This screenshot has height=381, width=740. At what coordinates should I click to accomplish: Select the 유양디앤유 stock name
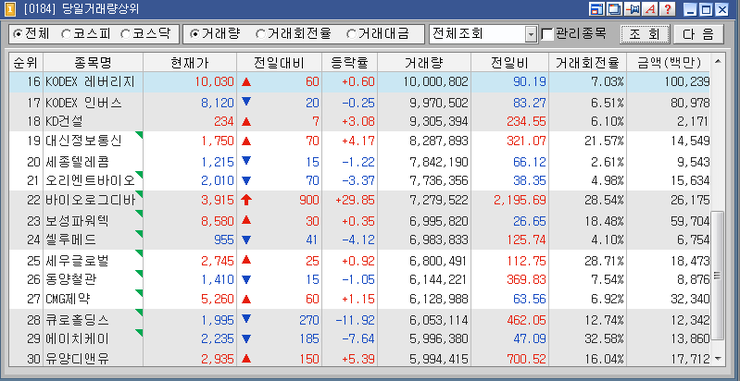click(x=77, y=359)
